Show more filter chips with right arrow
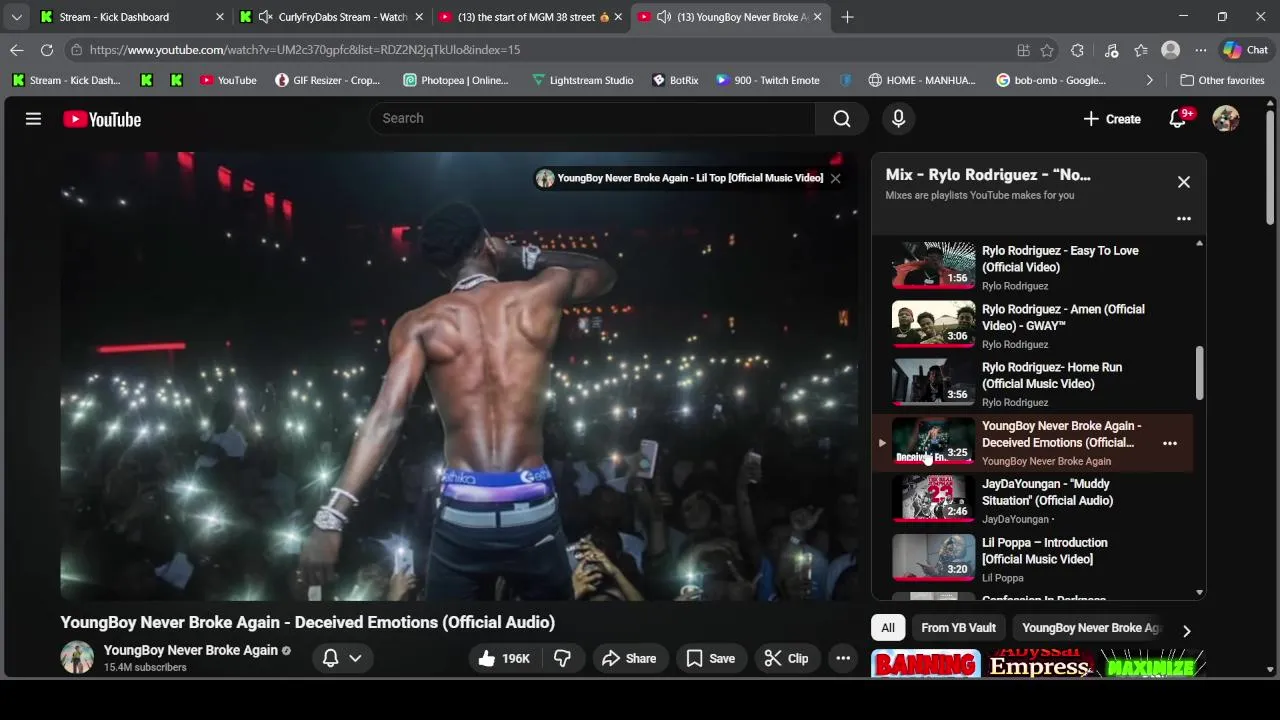This screenshot has width=1280, height=720. pyautogui.click(x=1186, y=631)
